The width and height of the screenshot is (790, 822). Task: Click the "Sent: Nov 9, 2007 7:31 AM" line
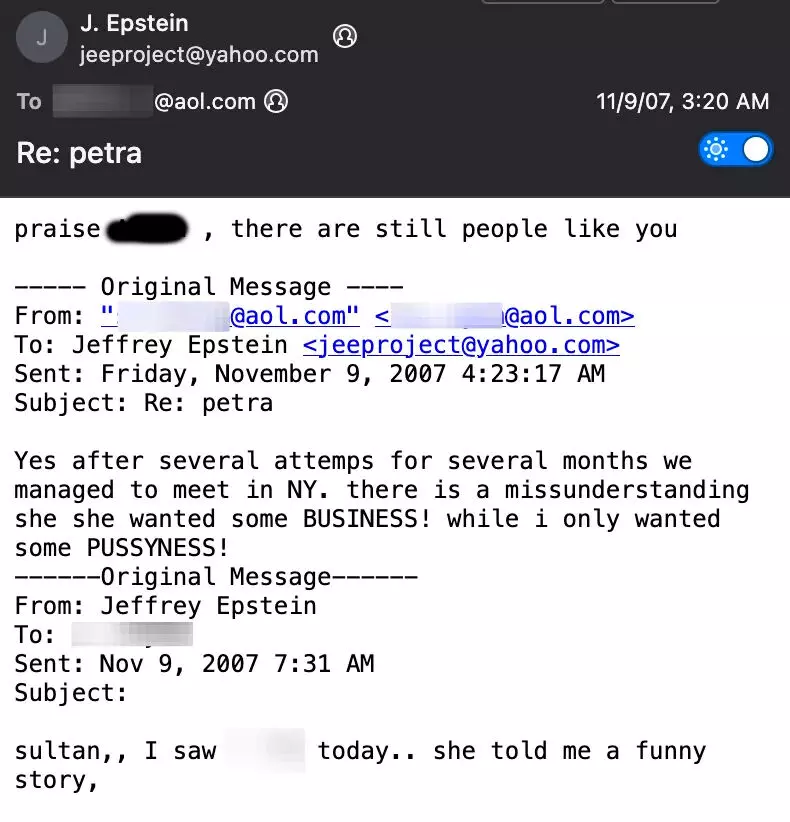click(x=194, y=663)
